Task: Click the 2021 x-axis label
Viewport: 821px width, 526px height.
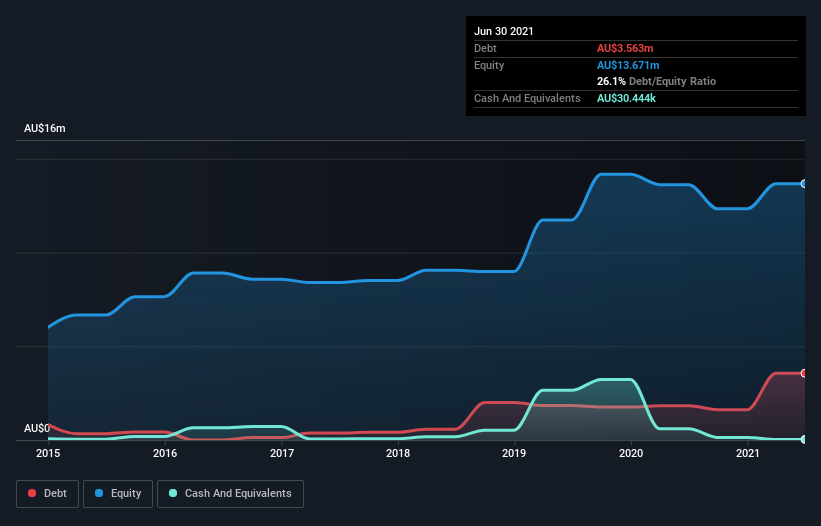Action: [x=748, y=453]
